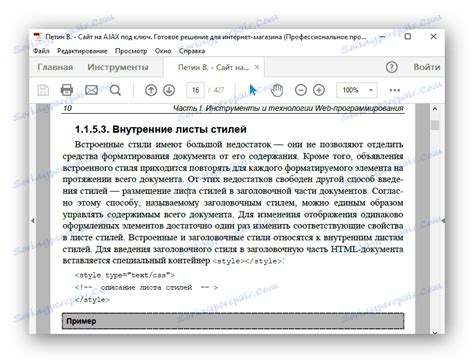The image size is (474, 363).
Task: Maximize the window
Action: tap(408, 36)
